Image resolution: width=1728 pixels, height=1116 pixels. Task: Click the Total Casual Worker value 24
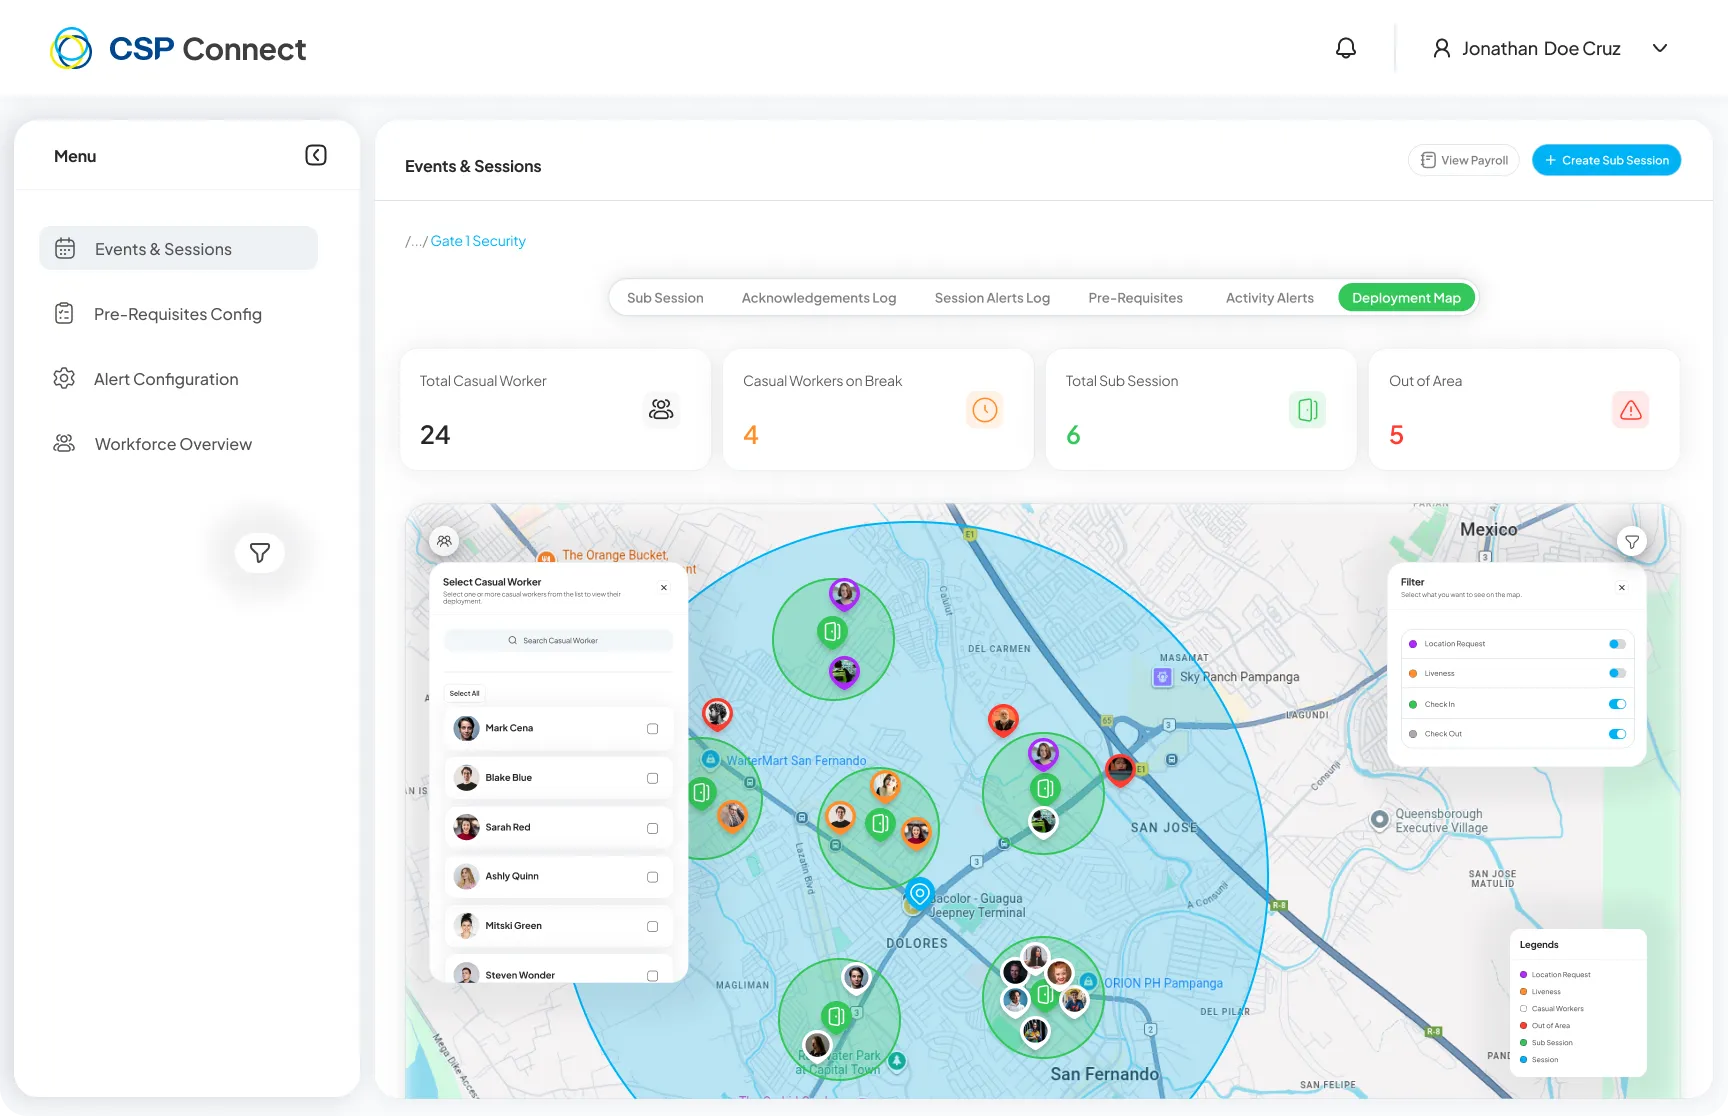pos(435,435)
